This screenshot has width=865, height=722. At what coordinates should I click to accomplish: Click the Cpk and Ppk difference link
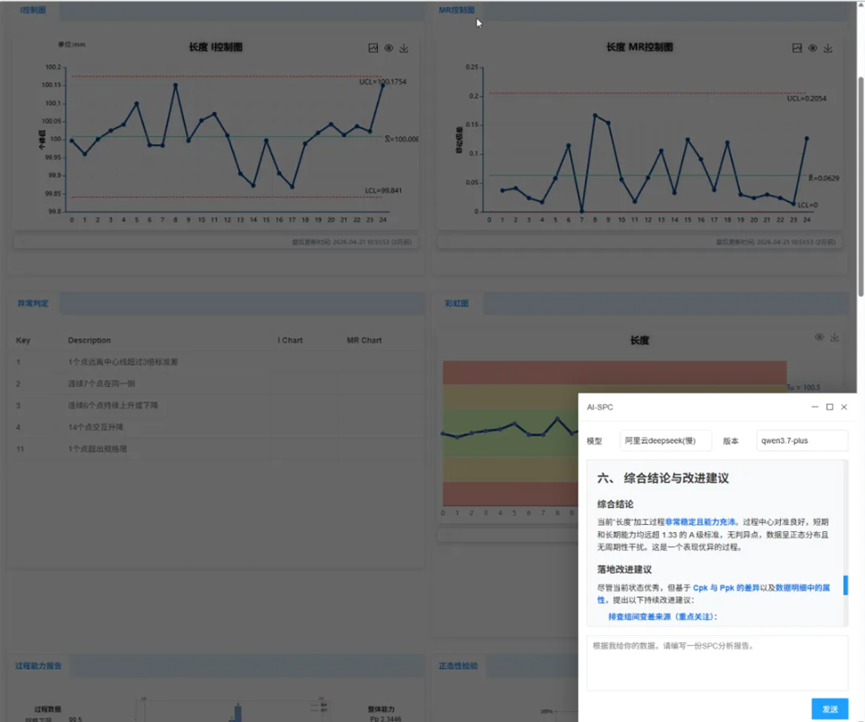point(726,588)
